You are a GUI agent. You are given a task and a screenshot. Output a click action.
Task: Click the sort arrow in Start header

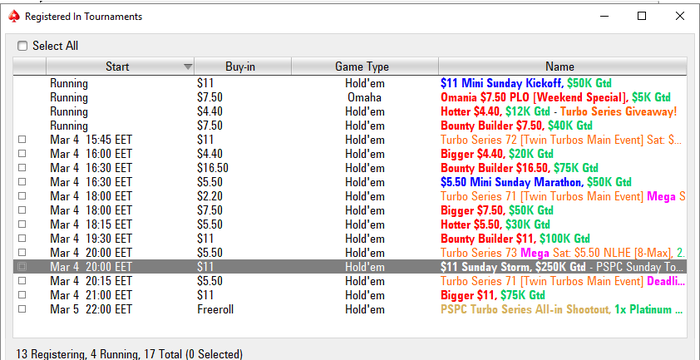pos(188,67)
